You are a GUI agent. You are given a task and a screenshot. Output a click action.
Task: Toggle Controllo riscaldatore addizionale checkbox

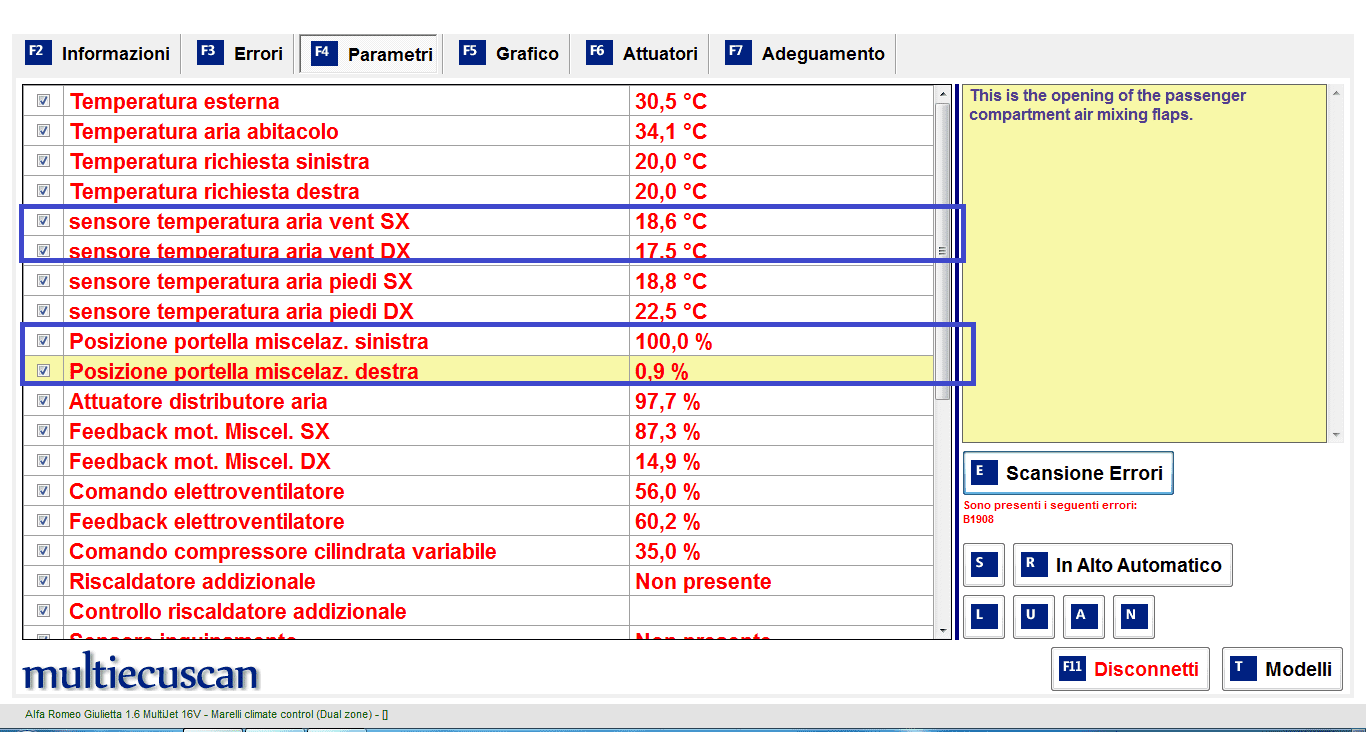coord(43,611)
